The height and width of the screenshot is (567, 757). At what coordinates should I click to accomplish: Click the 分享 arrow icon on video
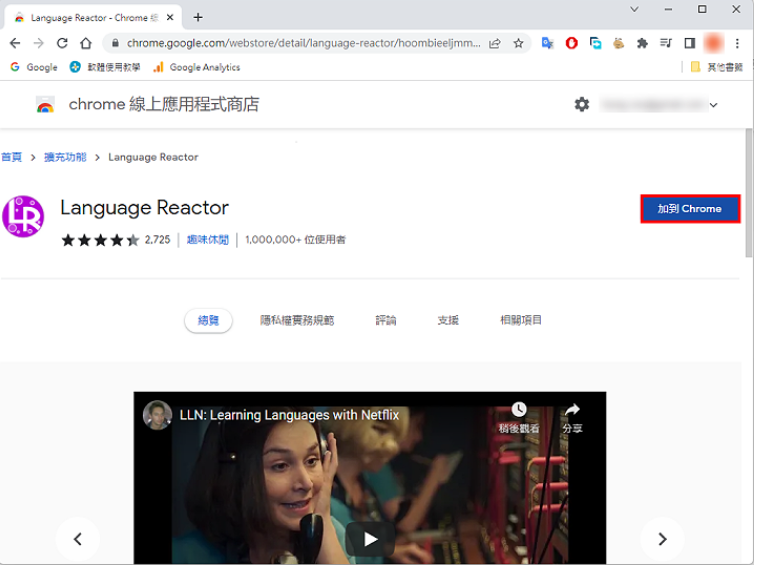pyautogui.click(x=572, y=410)
